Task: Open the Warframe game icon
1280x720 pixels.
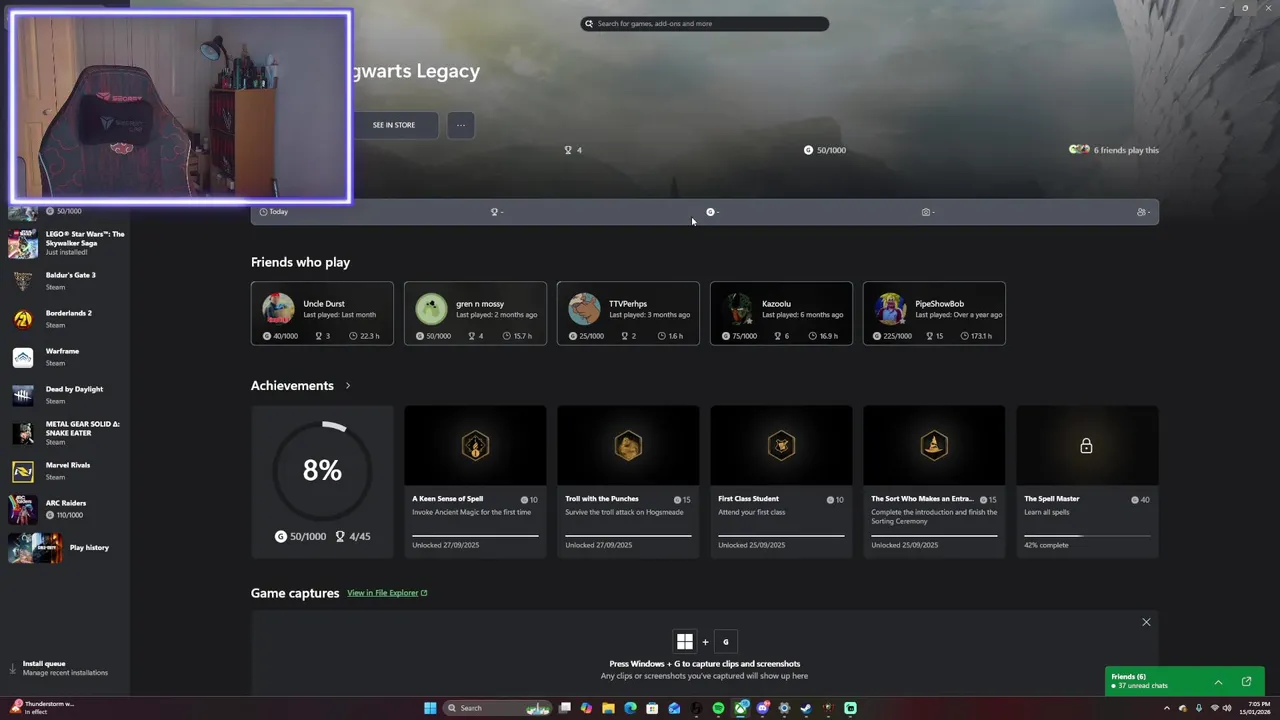Action: click(23, 357)
